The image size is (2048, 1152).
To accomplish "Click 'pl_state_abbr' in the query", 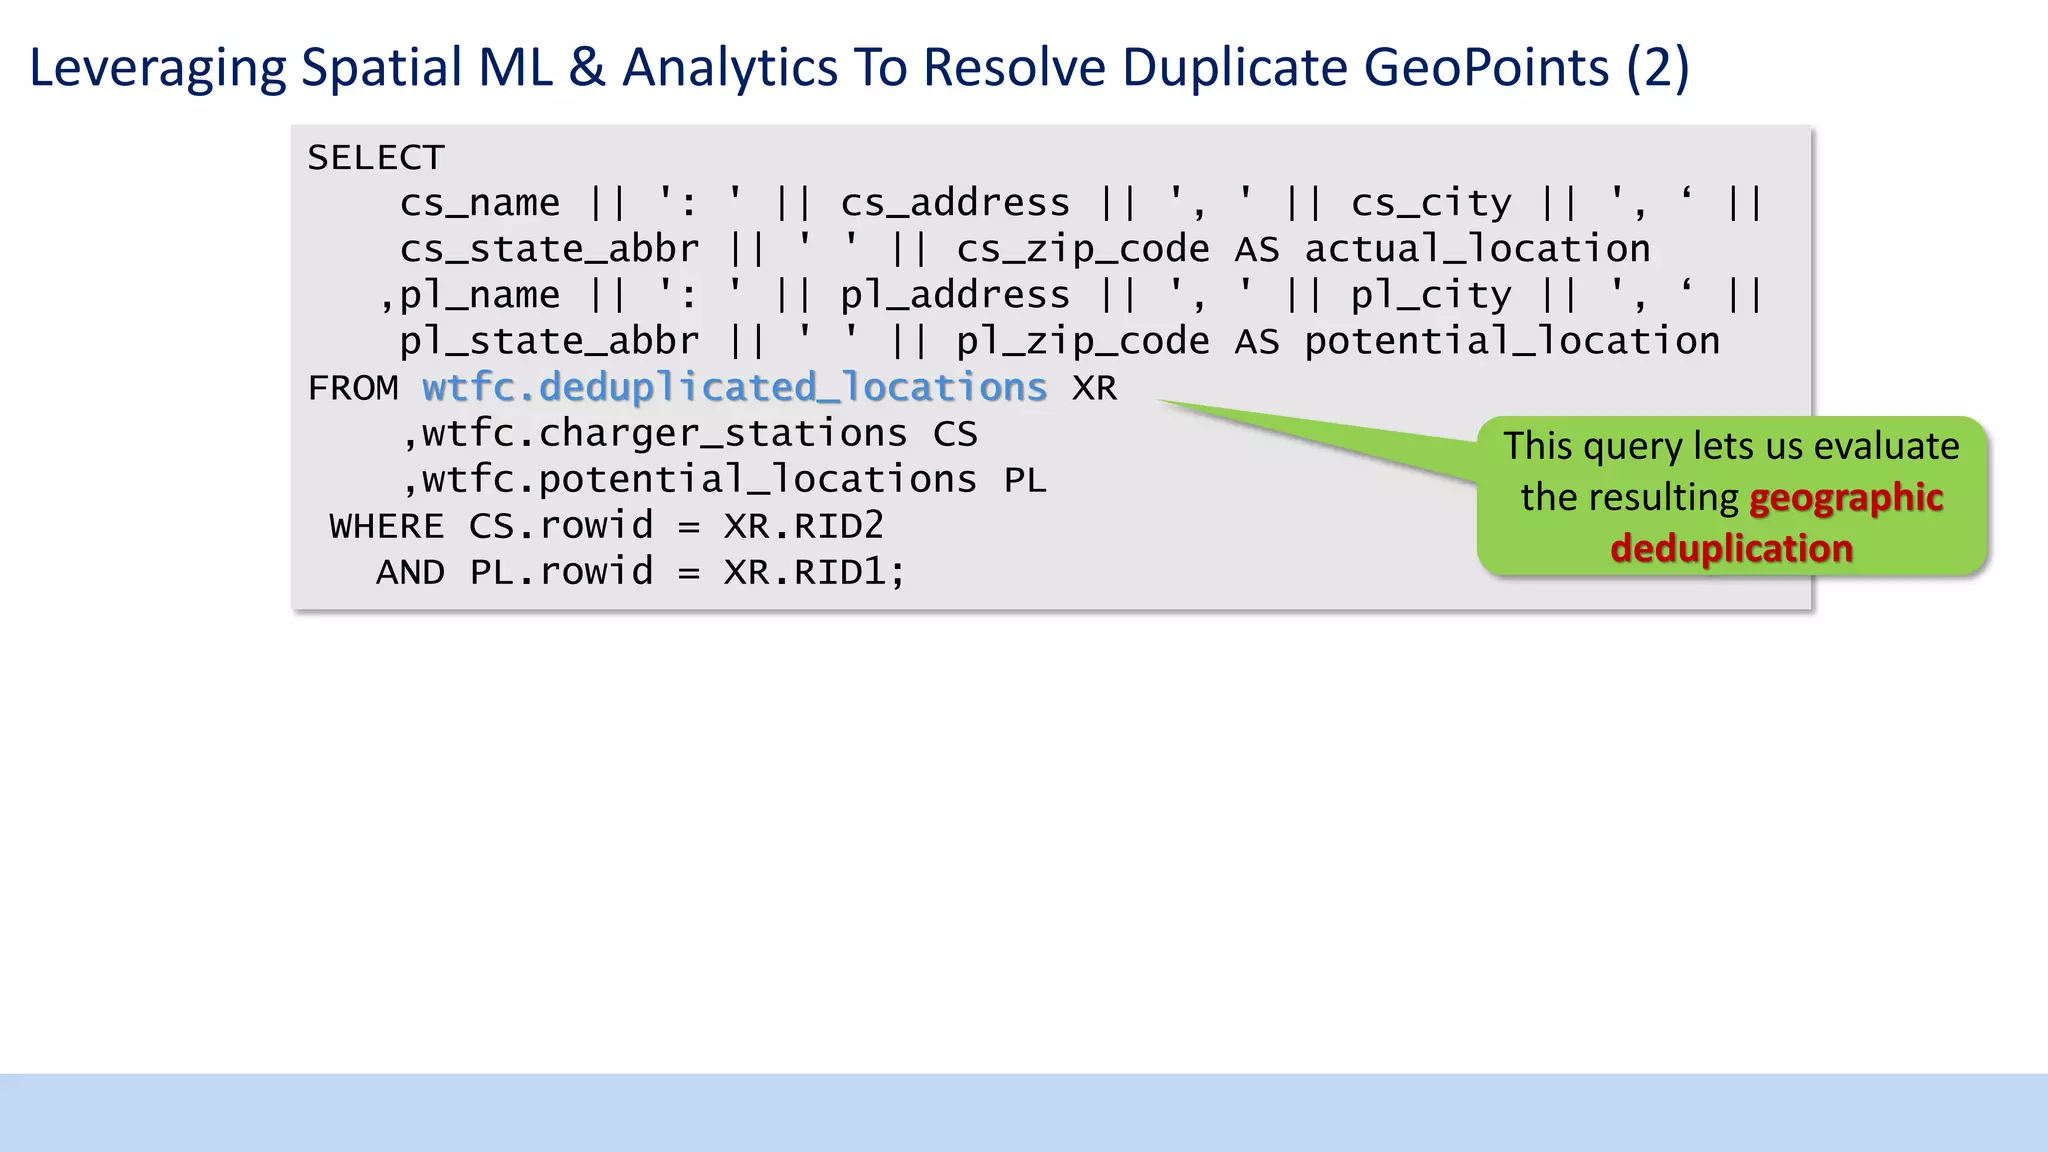I will coord(549,342).
